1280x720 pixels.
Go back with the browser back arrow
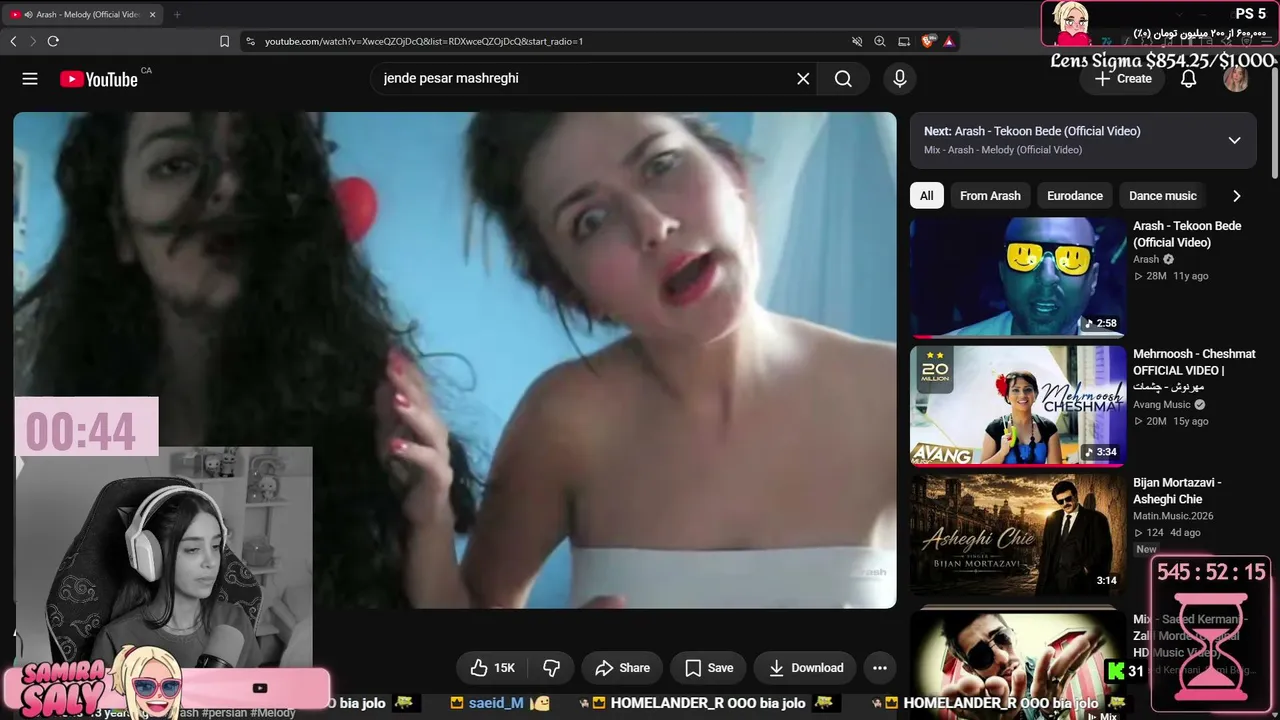click(13, 41)
